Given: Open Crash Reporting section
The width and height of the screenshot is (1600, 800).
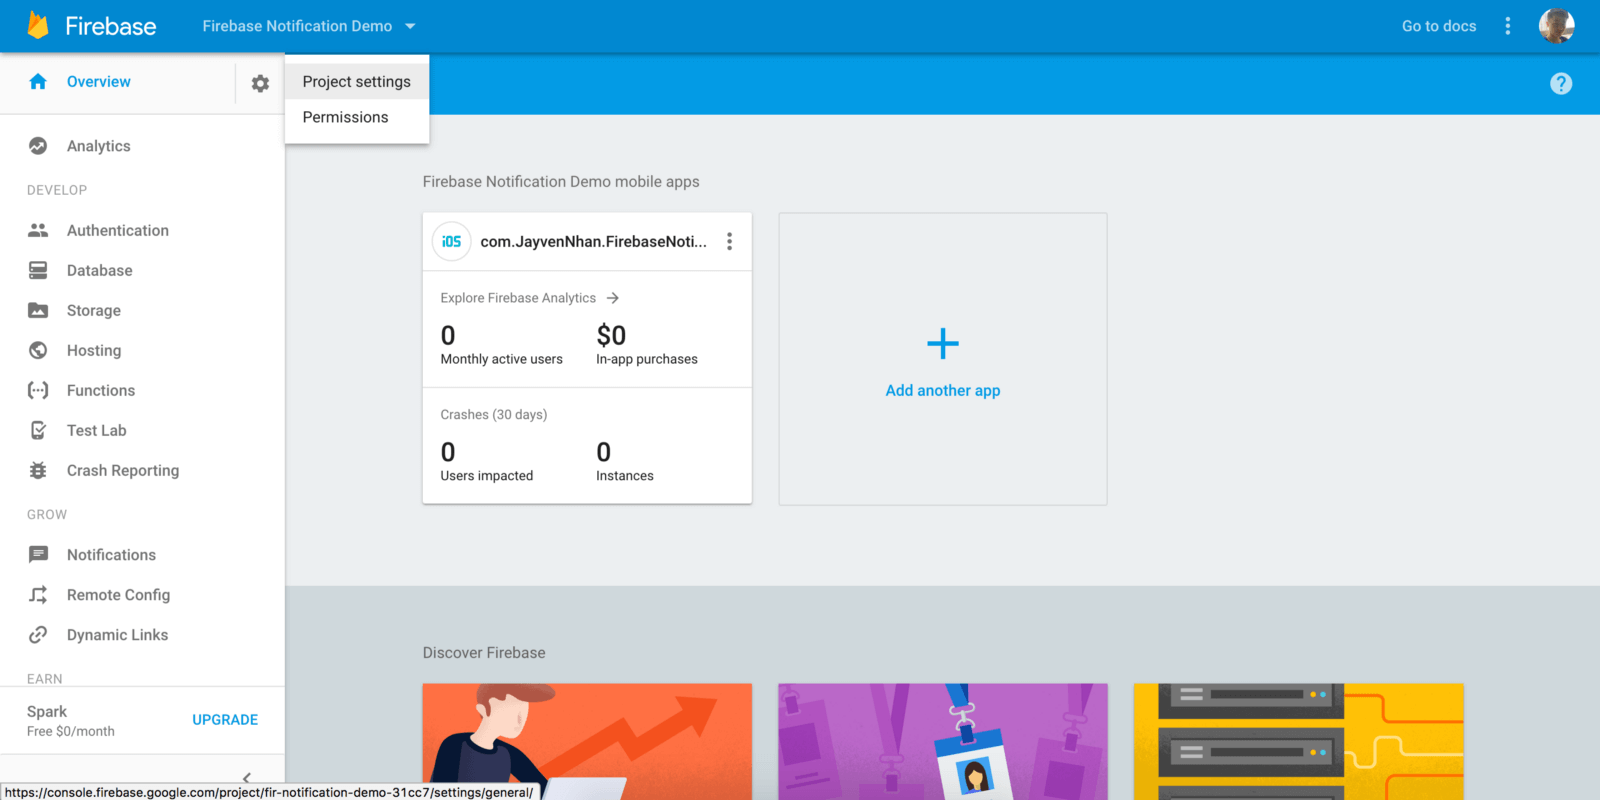Looking at the screenshot, I should click(x=123, y=470).
